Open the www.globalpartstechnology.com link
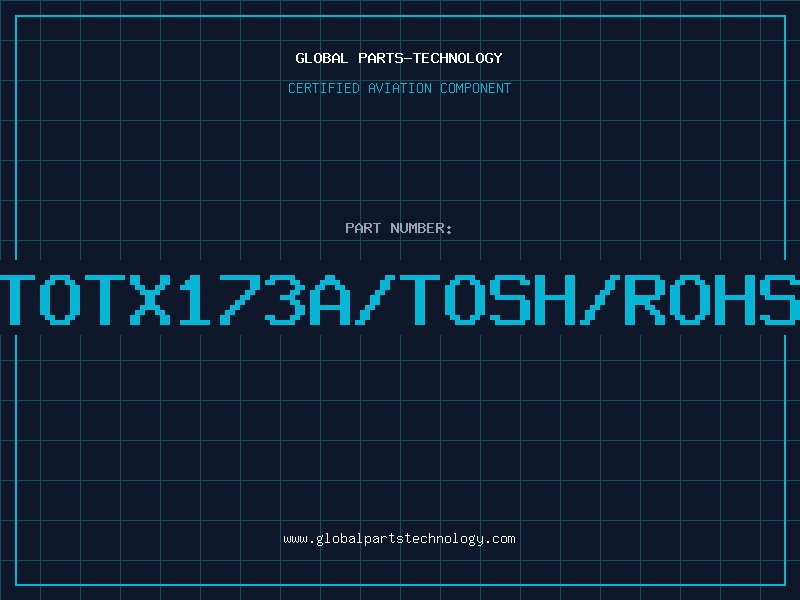 (x=399, y=539)
